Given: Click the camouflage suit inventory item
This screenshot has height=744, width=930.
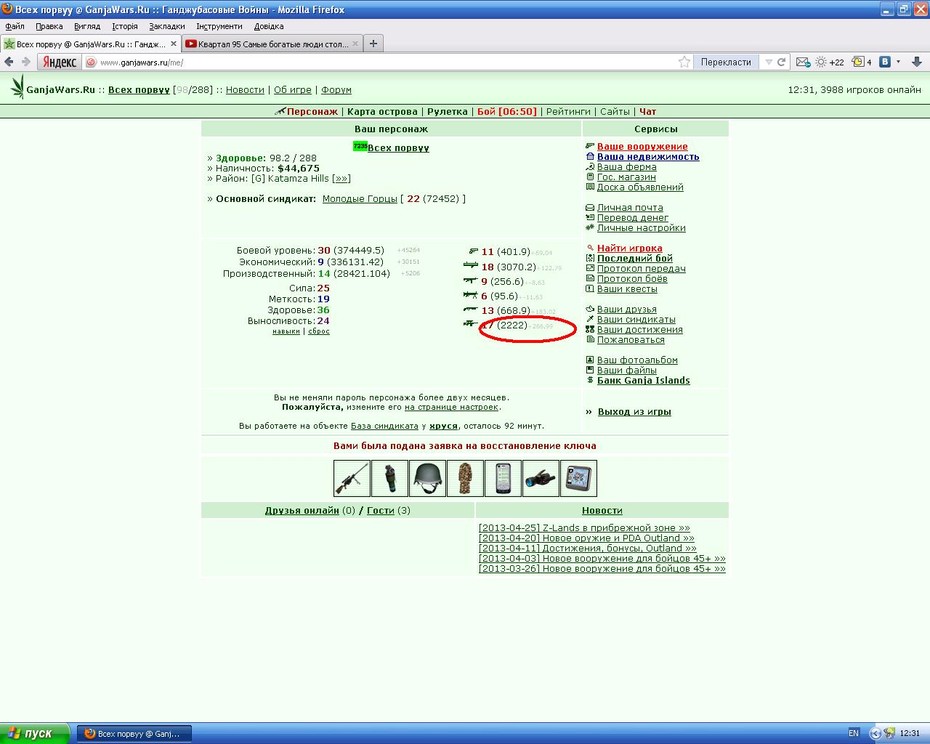Looking at the screenshot, I should pyautogui.click(x=465, y=478).
